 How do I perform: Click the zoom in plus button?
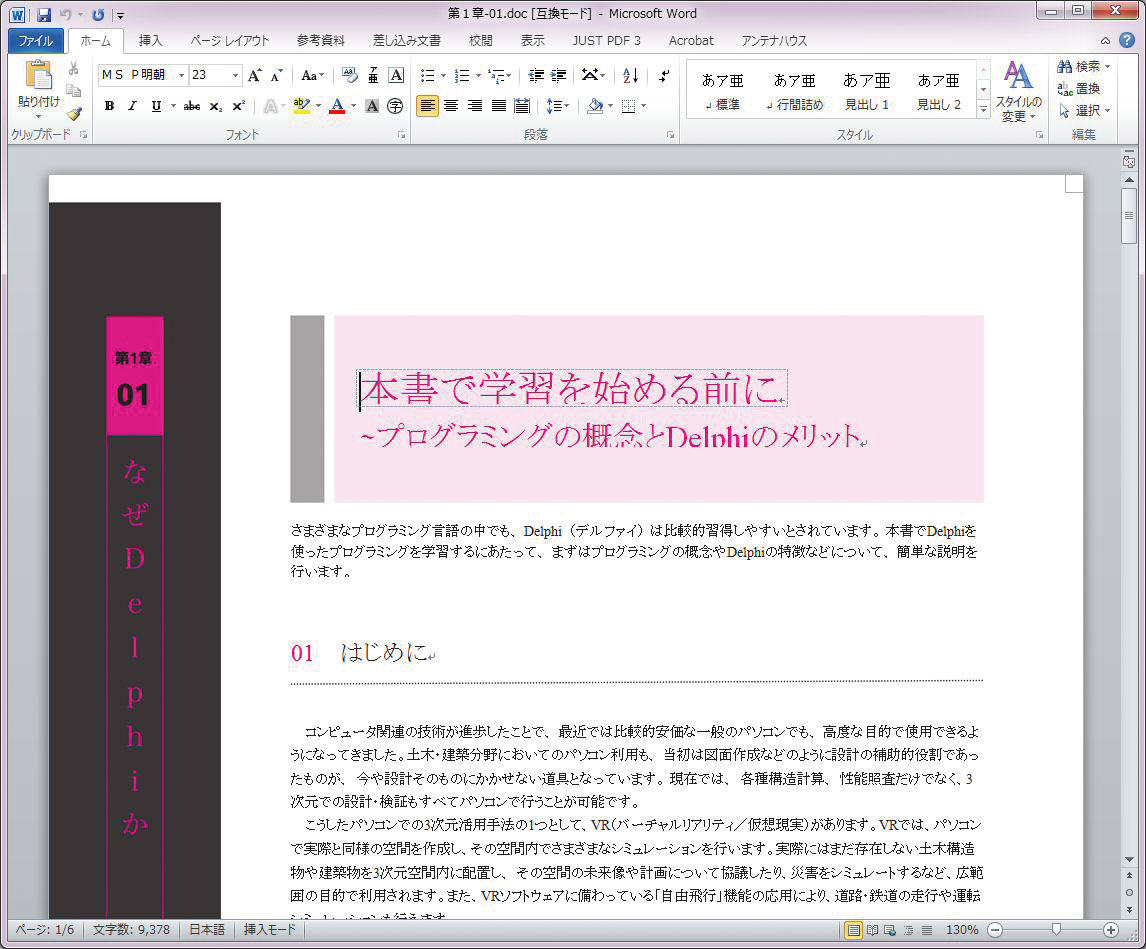coord(1111,930)
